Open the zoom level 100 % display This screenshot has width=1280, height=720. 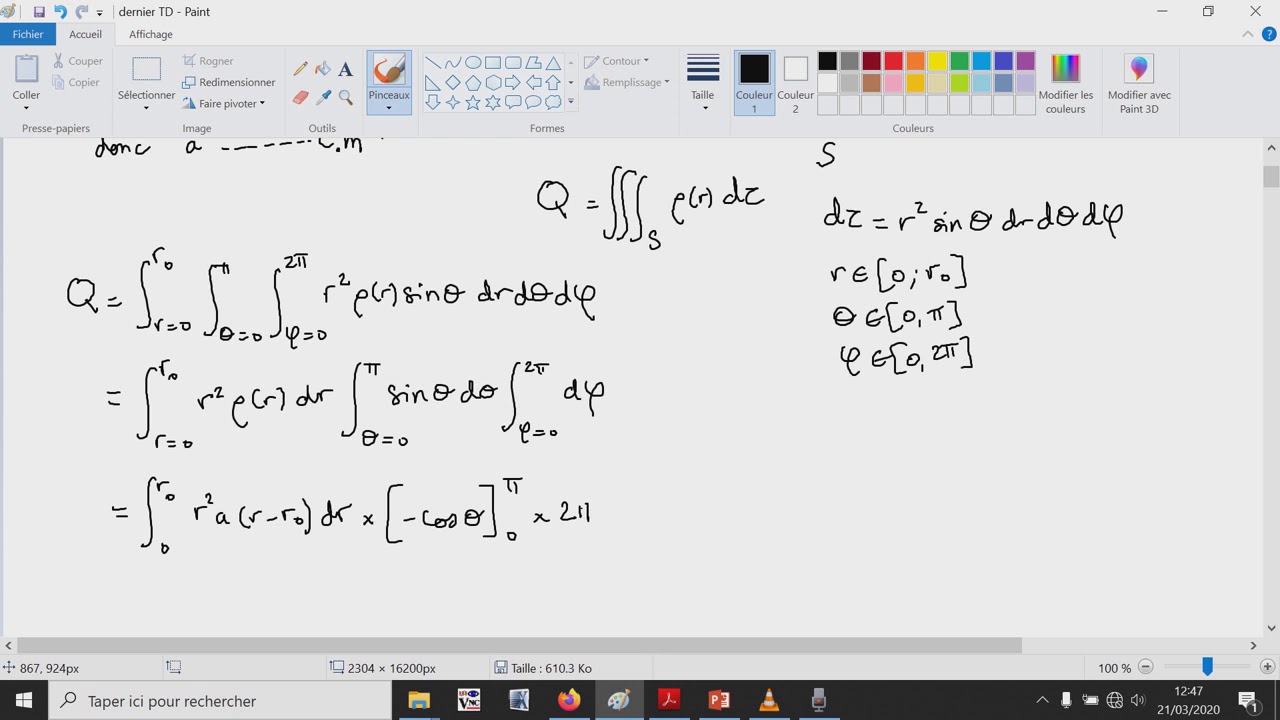click(1114, 668)
